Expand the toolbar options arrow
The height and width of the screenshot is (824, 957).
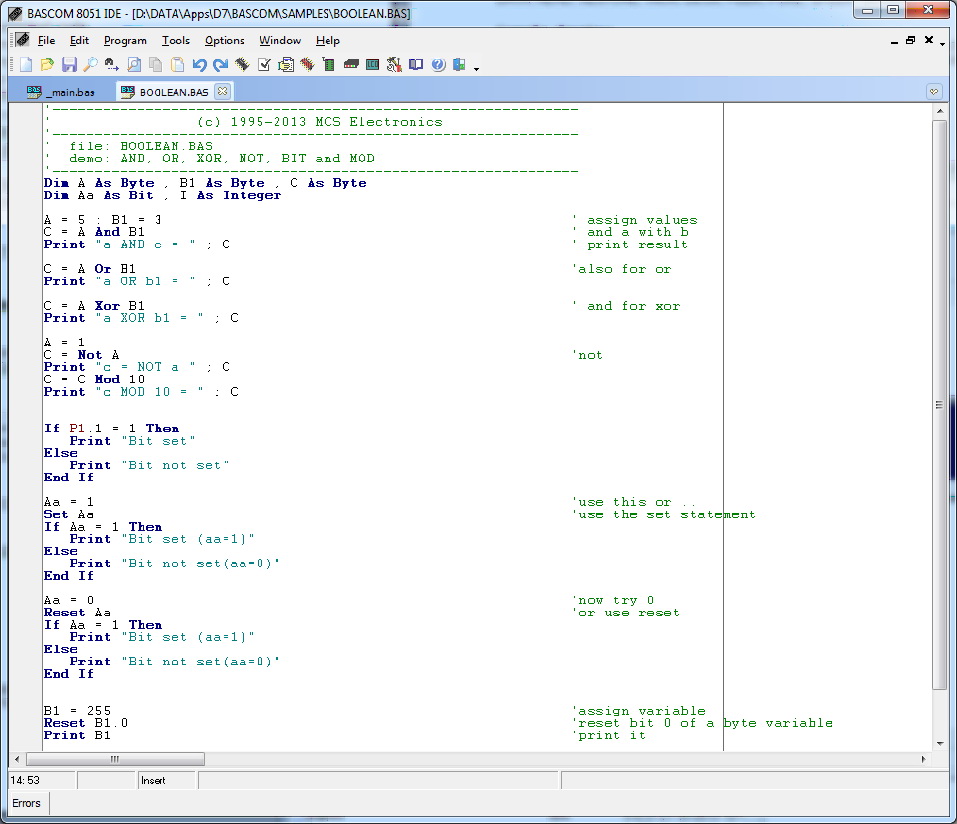[x=476, y=68]
